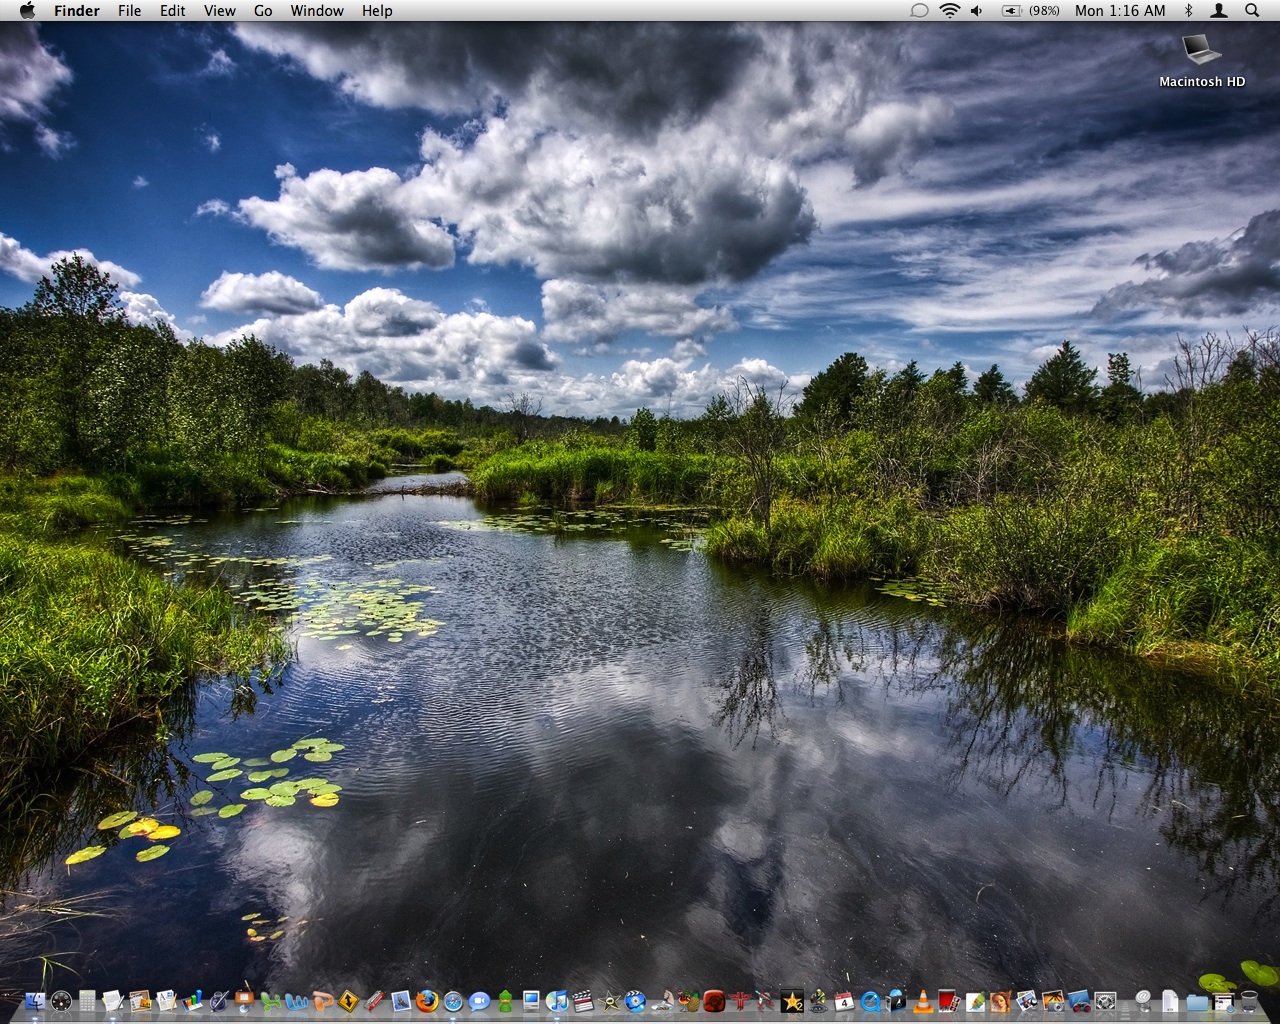The width and height of the screenshot is (1280, 1024).
Task: Click the clapperboard icon in Dock
Action: [583, 1000]
